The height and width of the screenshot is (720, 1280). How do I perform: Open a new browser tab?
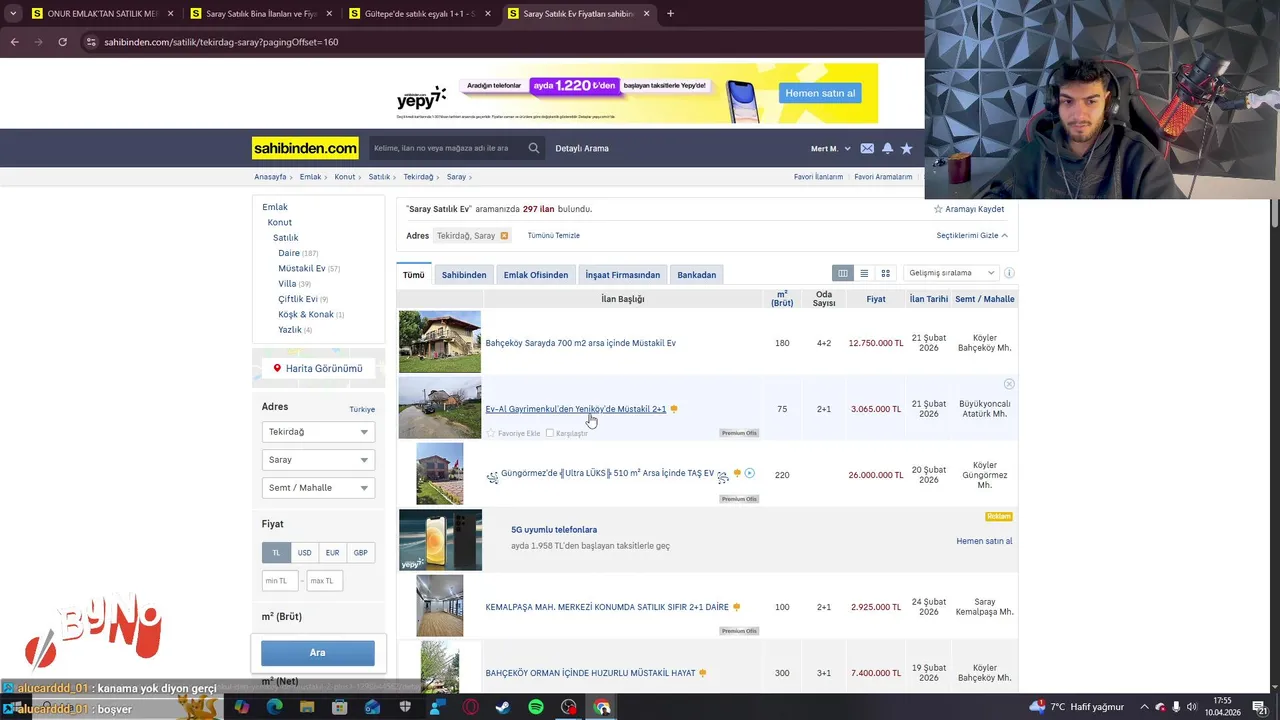(670, 14)
